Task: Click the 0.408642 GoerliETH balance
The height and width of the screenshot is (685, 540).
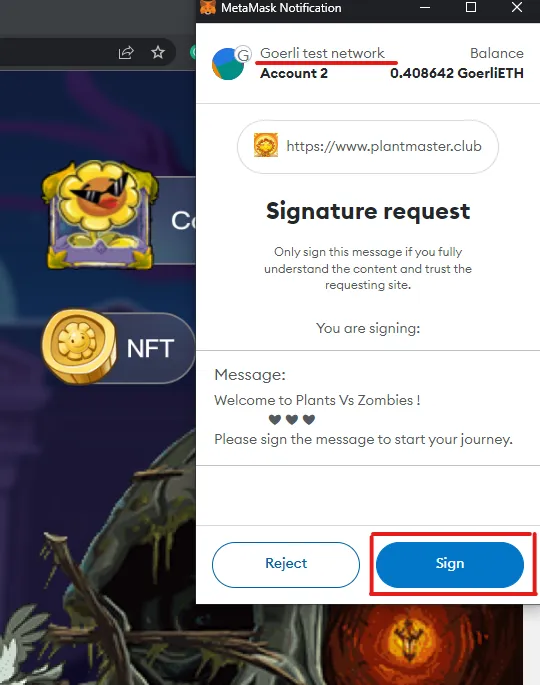Action: [457, 73]
